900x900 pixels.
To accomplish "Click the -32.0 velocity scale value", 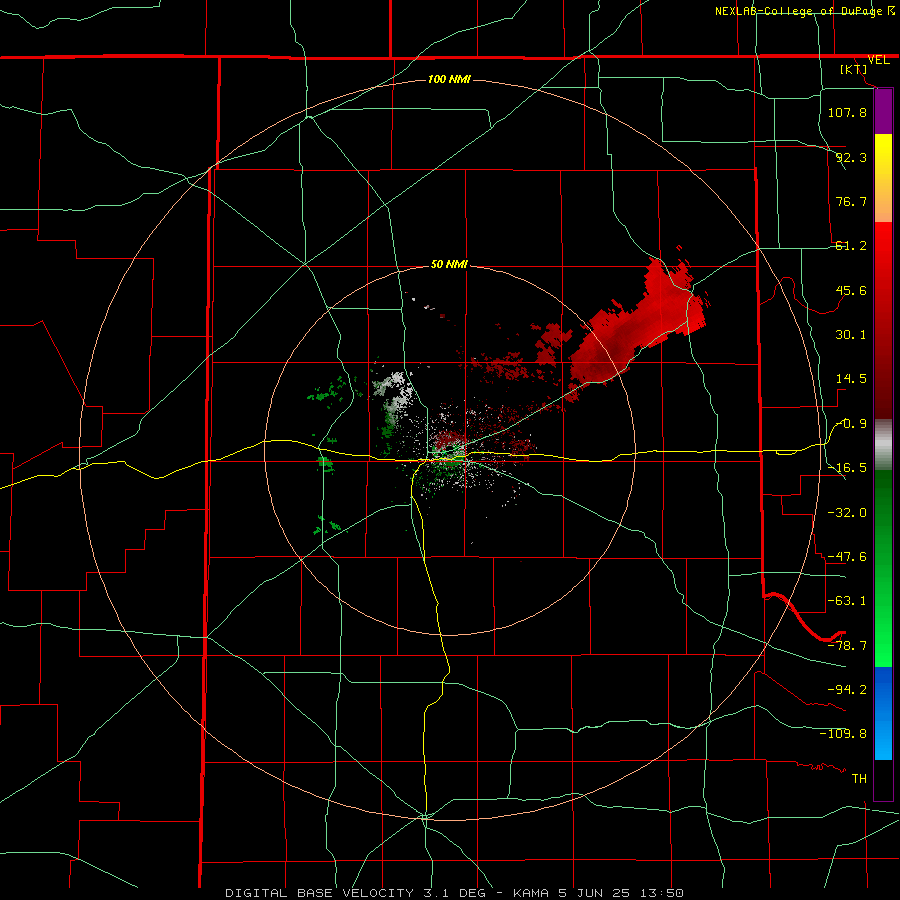I will pyautogui.click(x=847, y=513).
